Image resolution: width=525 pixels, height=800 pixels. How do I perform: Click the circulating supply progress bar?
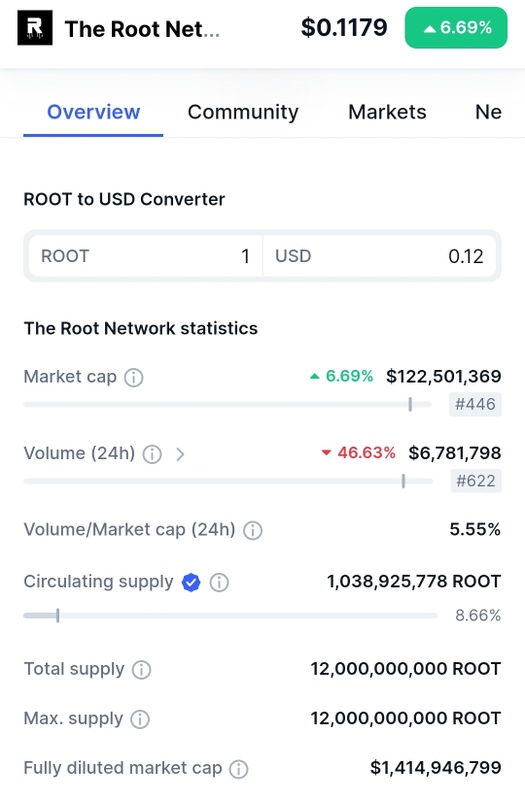[231, 616]
